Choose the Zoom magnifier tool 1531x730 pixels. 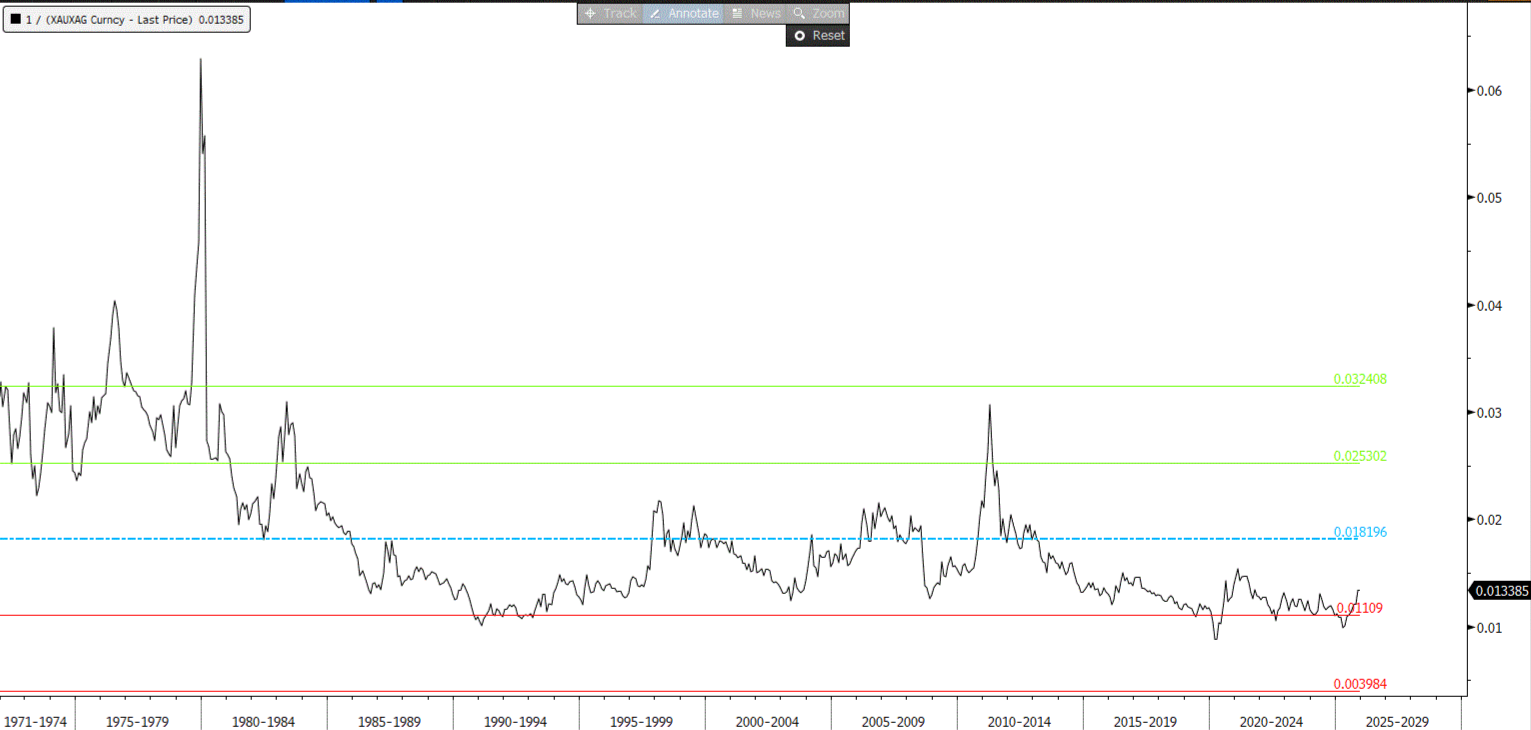pos(819,13)
